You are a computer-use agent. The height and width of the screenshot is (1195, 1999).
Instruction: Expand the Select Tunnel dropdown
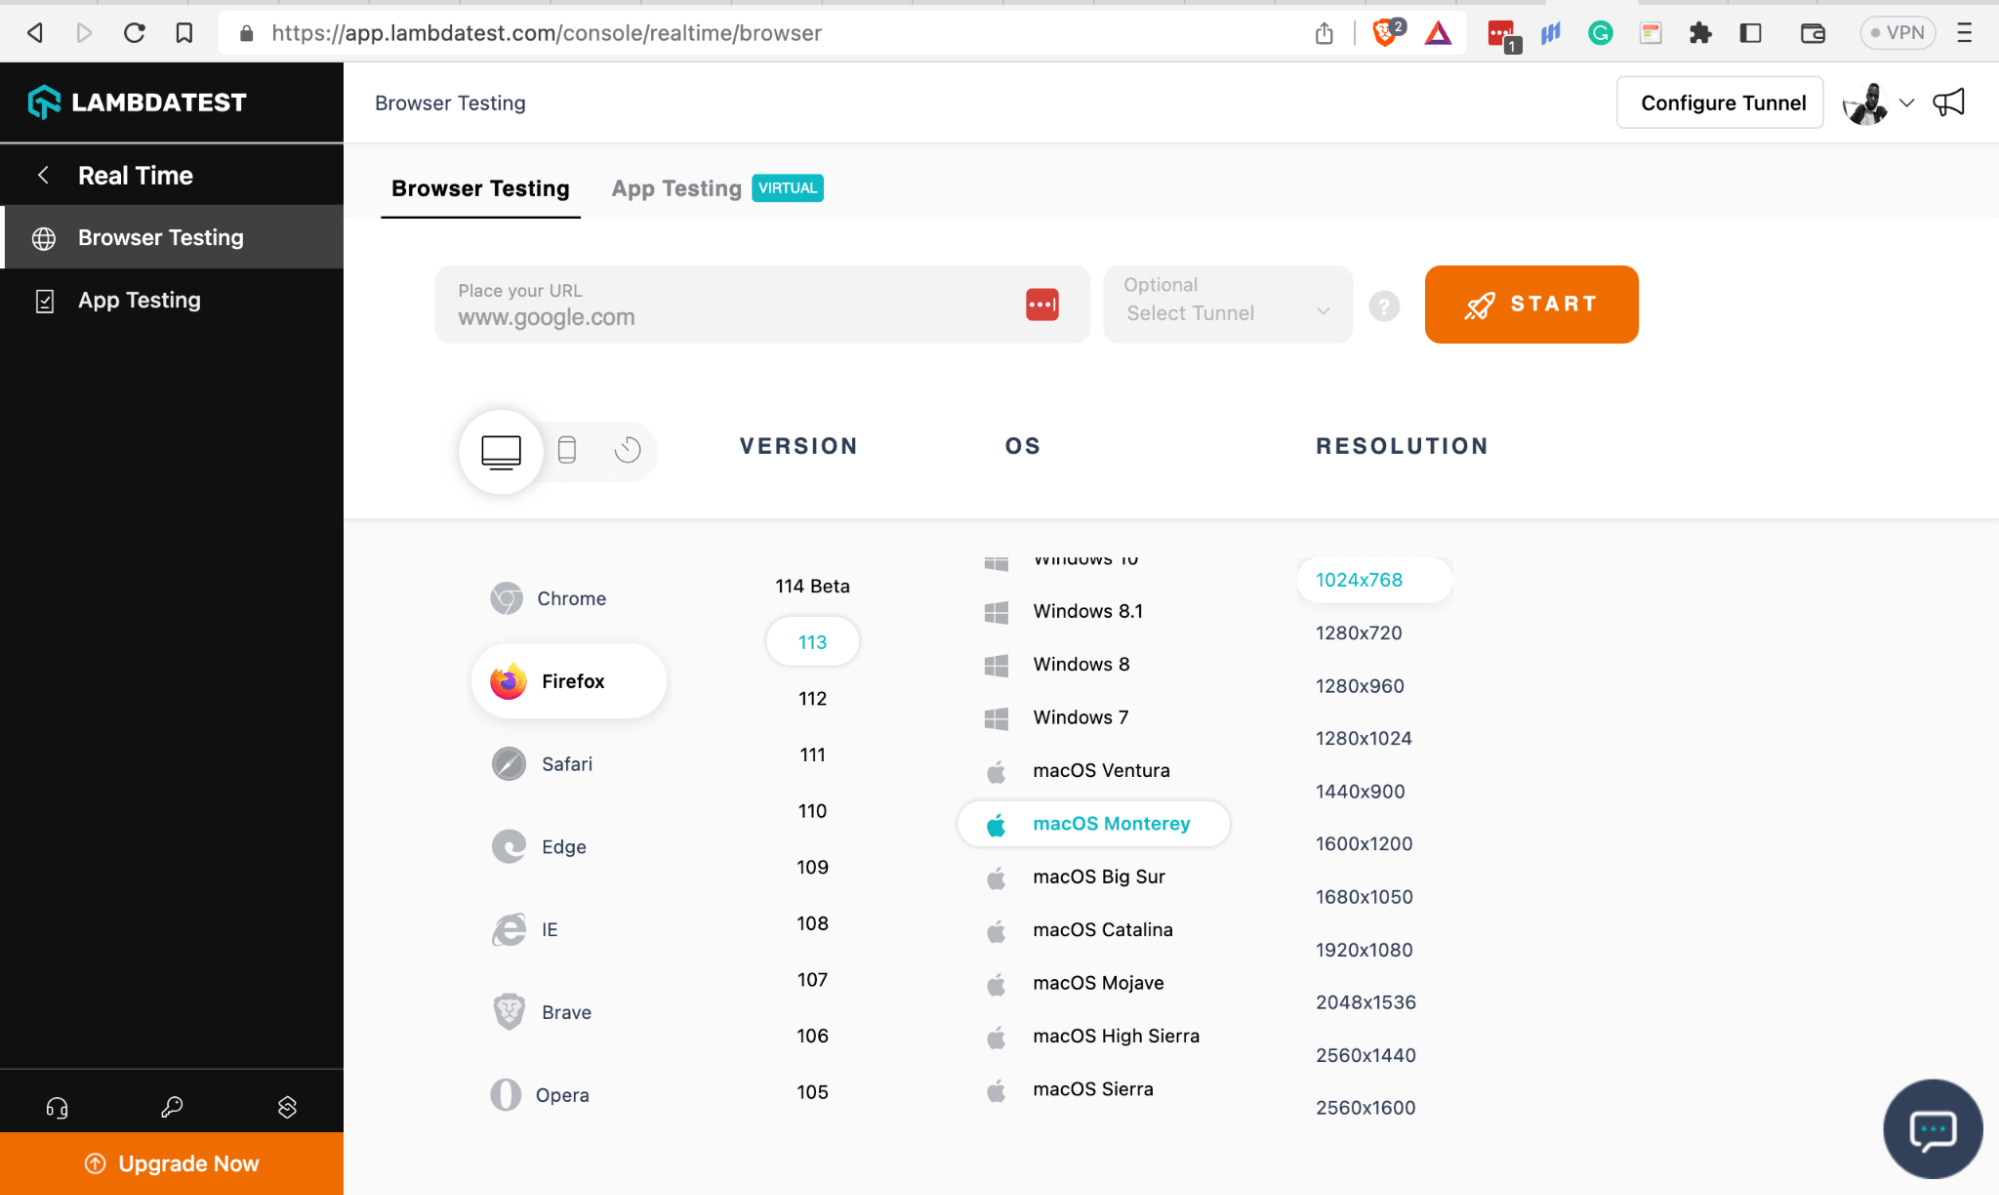pos(1227,305)
